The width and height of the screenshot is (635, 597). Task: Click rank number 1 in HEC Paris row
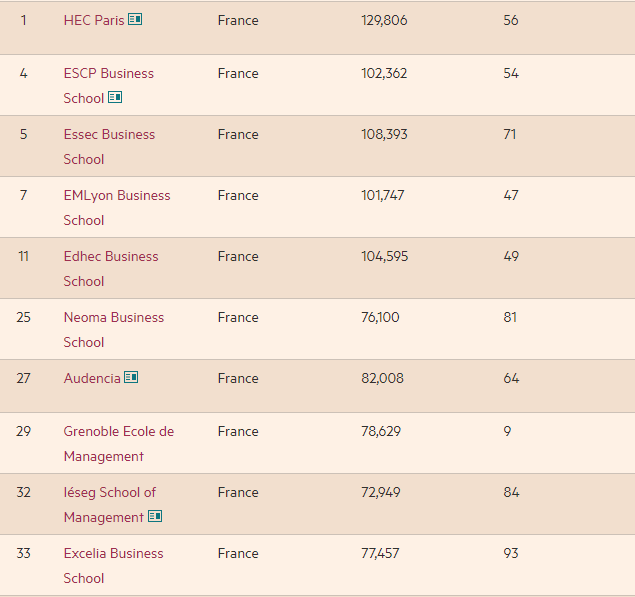click(23, 20)
